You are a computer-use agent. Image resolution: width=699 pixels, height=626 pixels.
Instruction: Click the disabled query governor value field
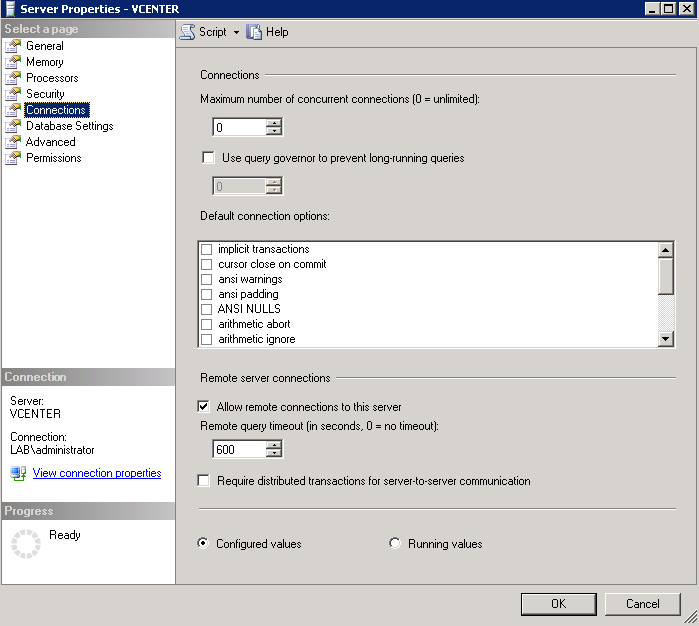(239, 186)
